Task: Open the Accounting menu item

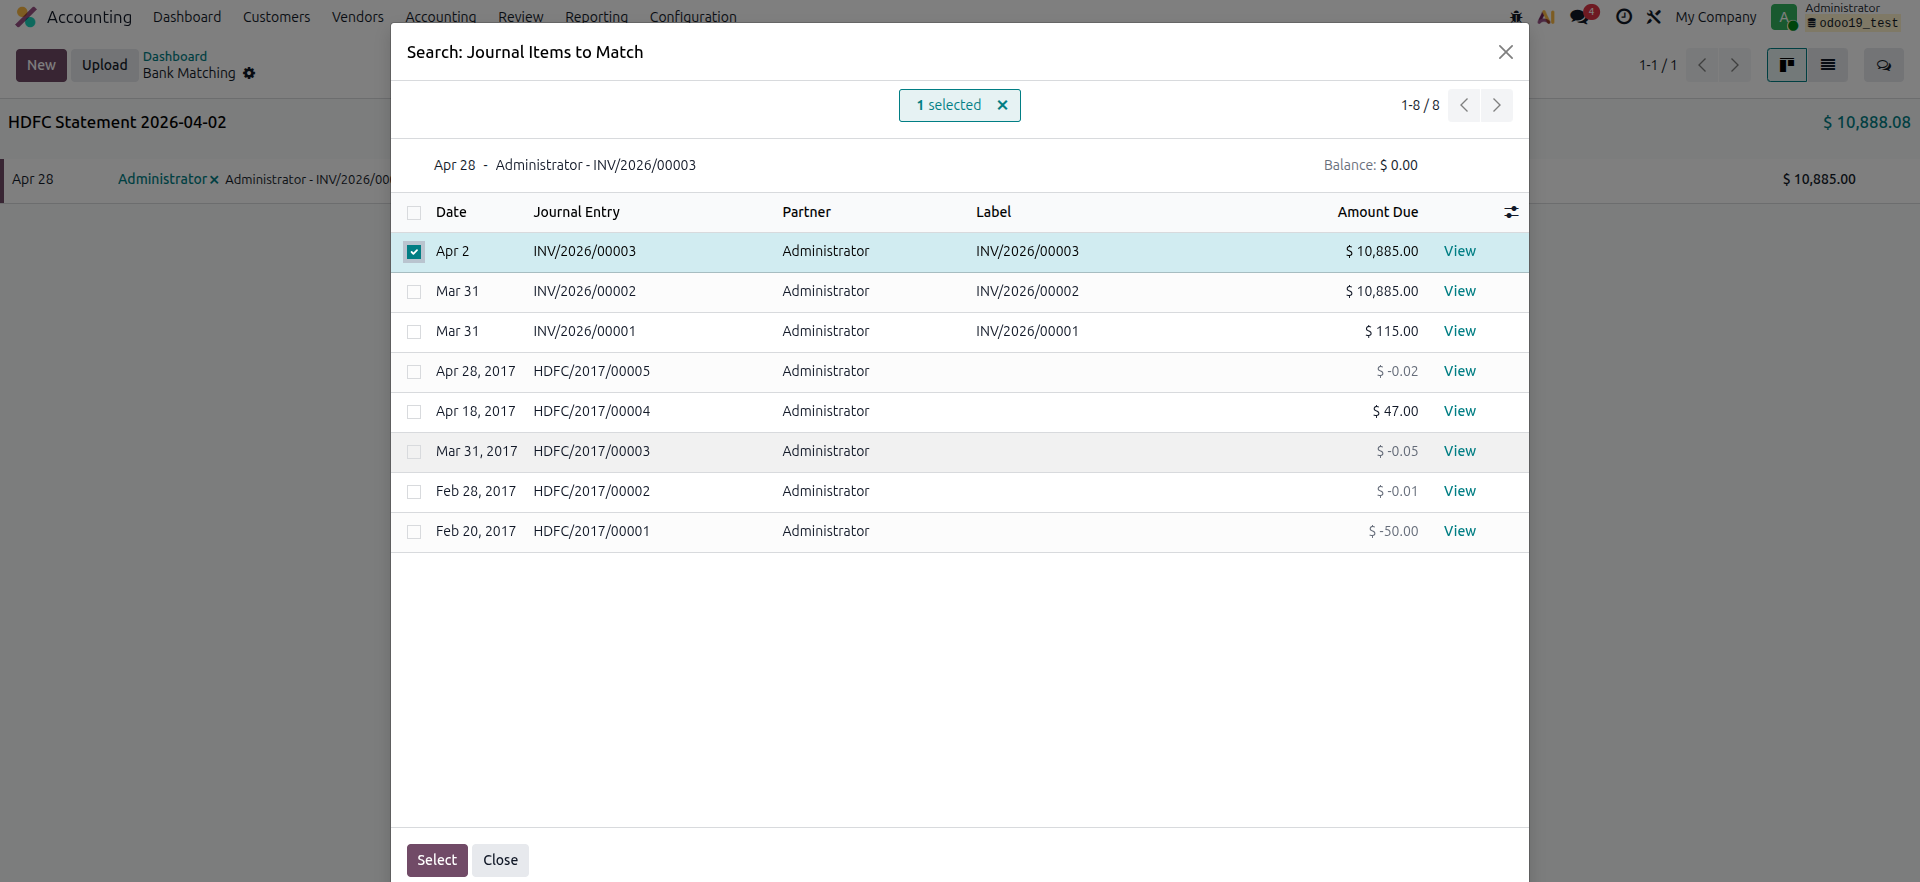Action: pos(441,17)
